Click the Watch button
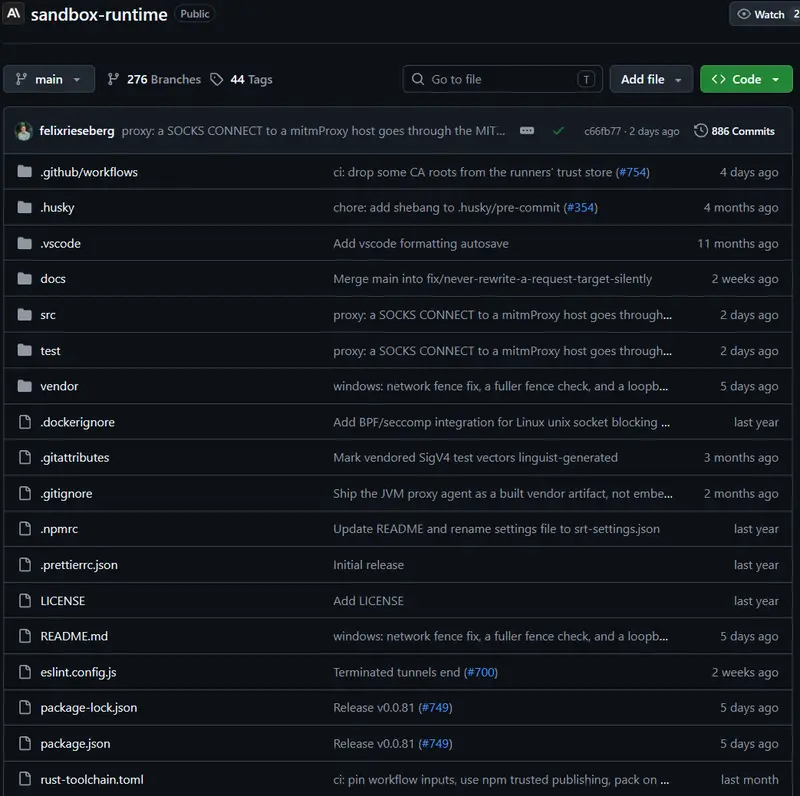This screenshot has width=800, height=796. point(764,14)
